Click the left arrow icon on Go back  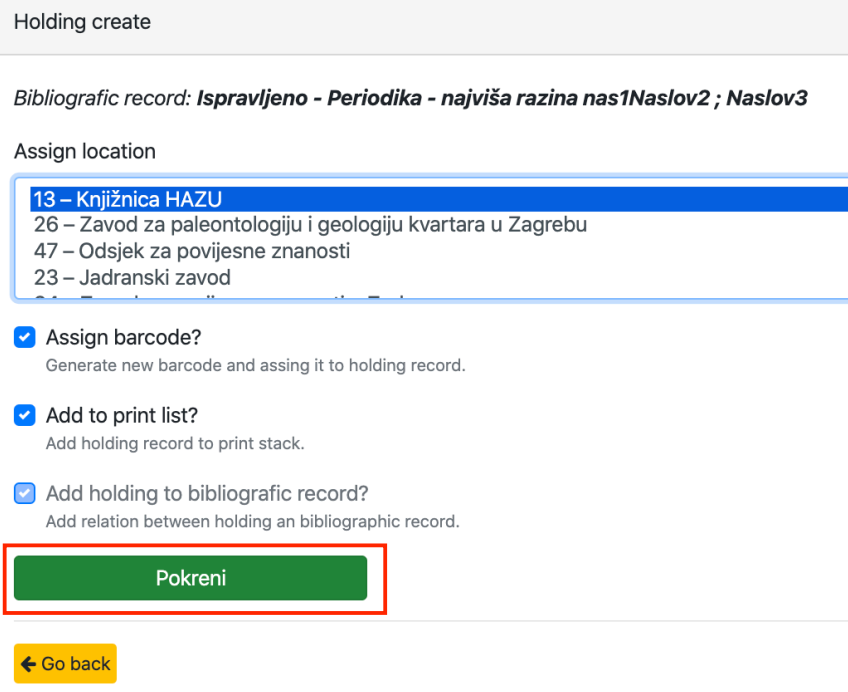pyautogui.click(x=28, y=664)
